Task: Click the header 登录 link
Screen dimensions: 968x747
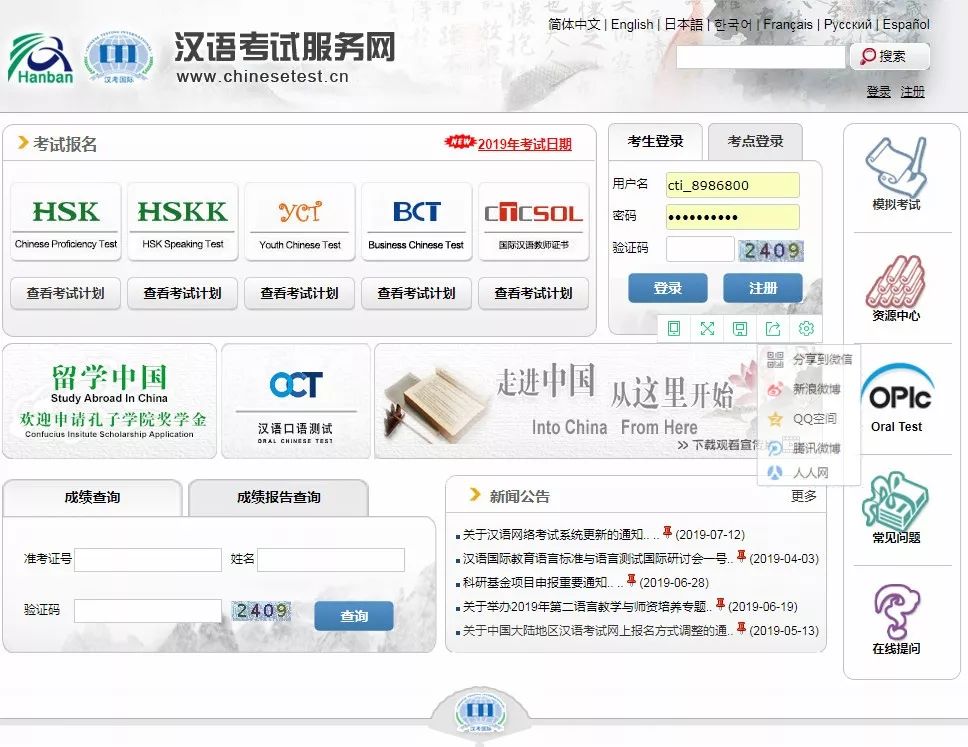Action: [x=878, y=92]
